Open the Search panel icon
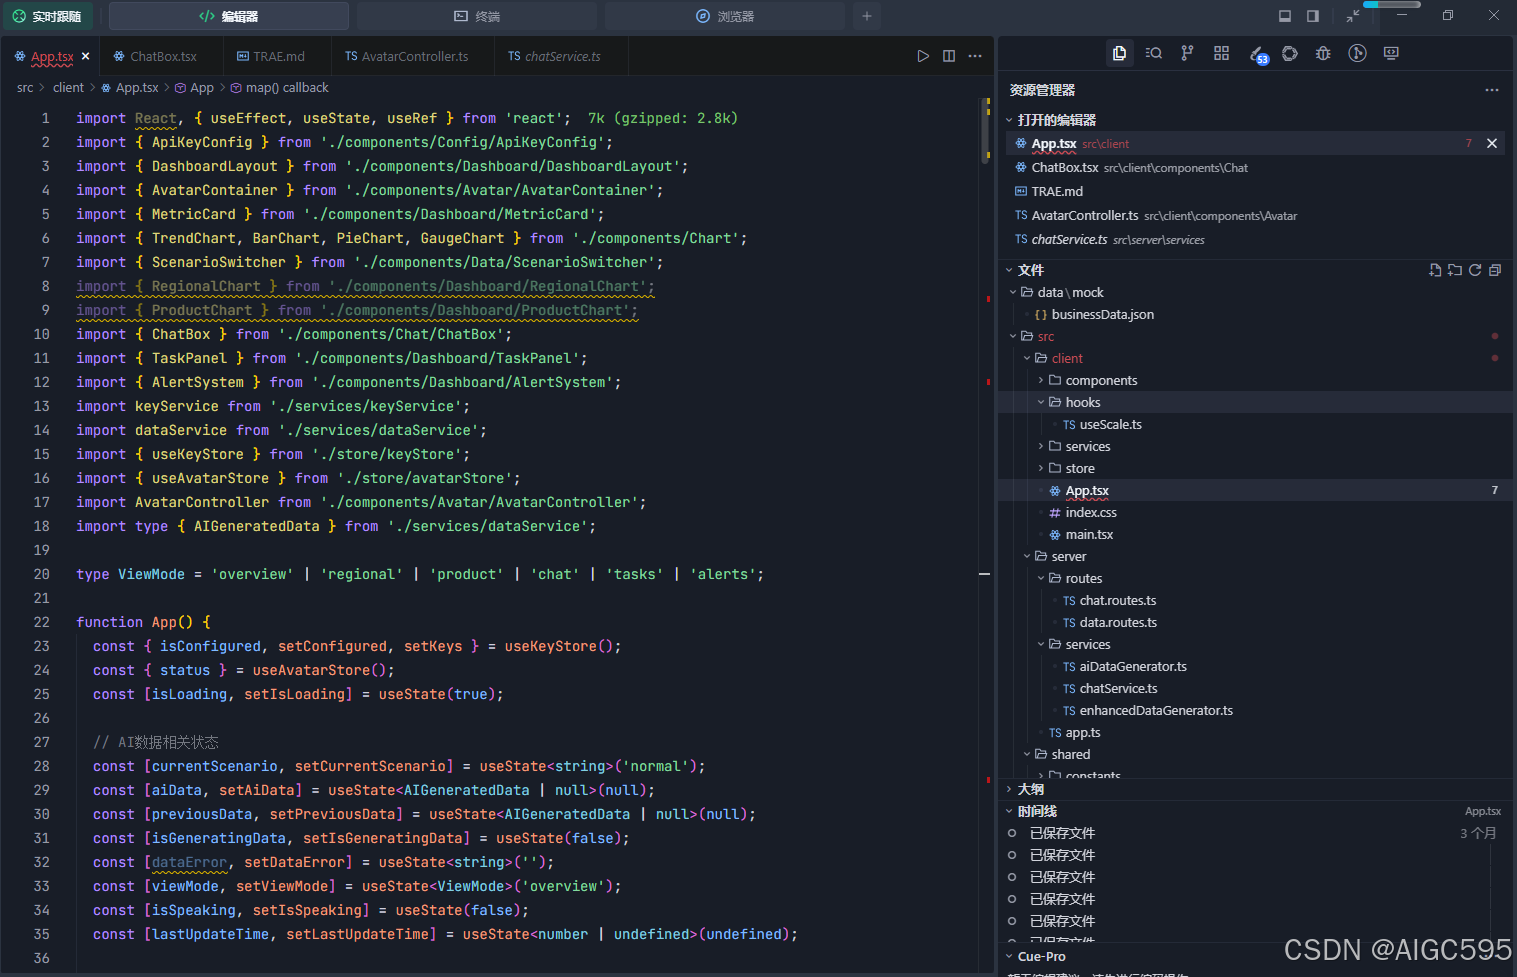 point(1153,53)
